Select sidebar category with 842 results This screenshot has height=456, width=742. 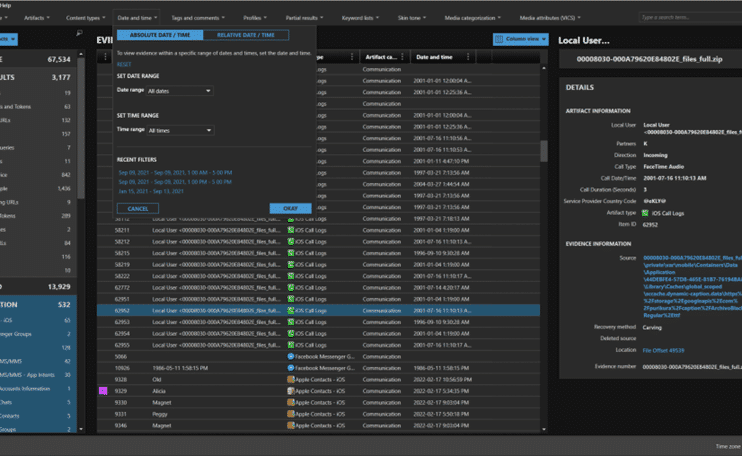point(37,175)
